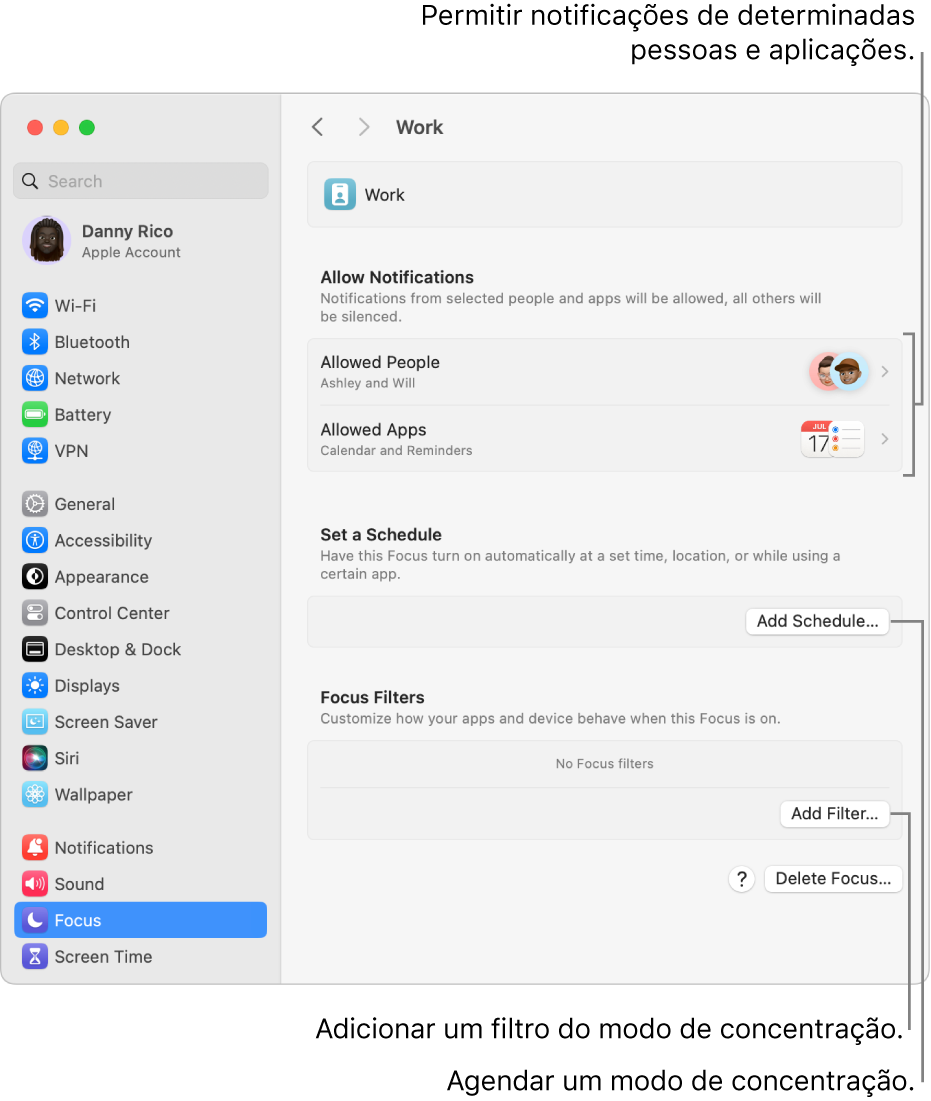This screenshot has height=1101, width=931.
Task: Go forward with the right chevron
Action: point(364,127)
